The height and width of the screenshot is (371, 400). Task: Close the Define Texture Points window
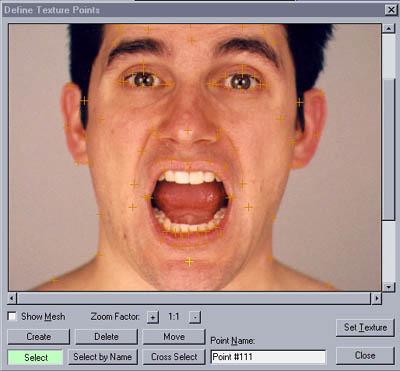coord(391,10)
